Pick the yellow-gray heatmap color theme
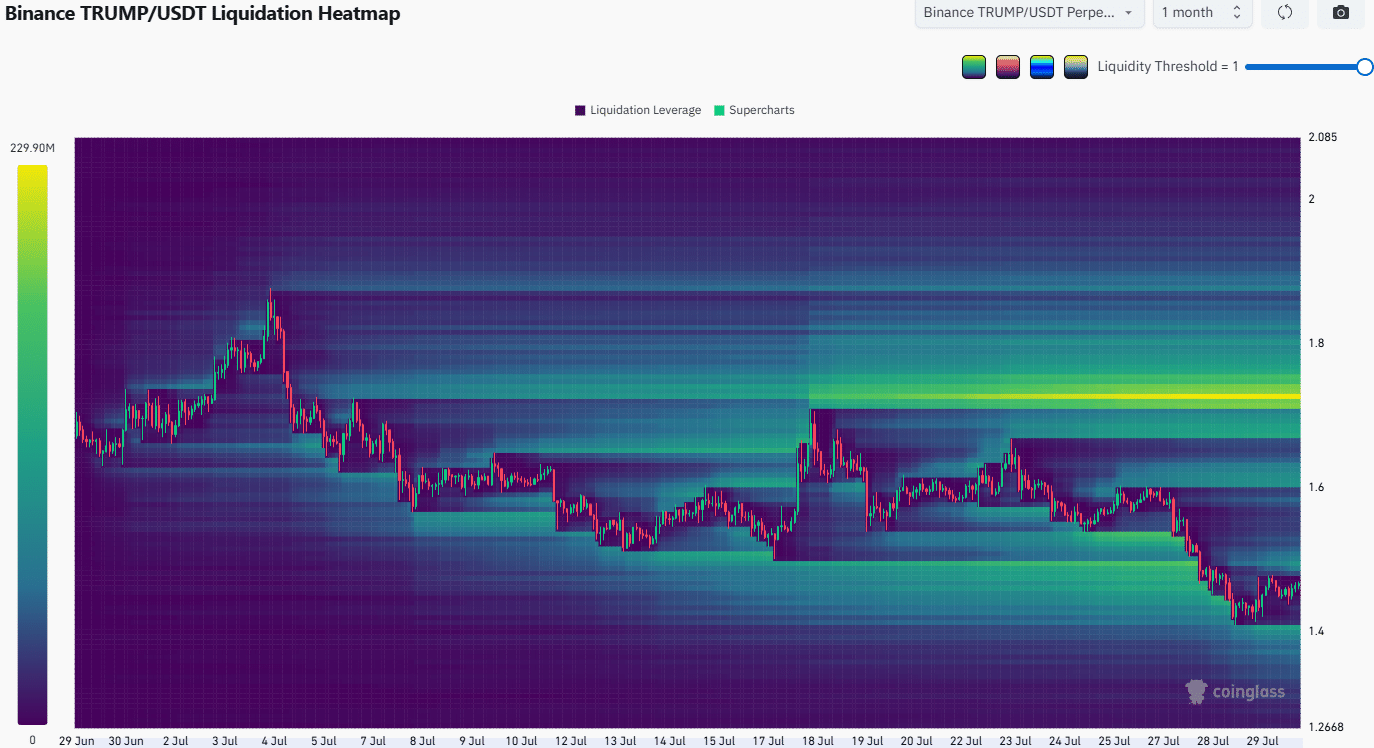1374x748 pixels. tap(1076, 67)
